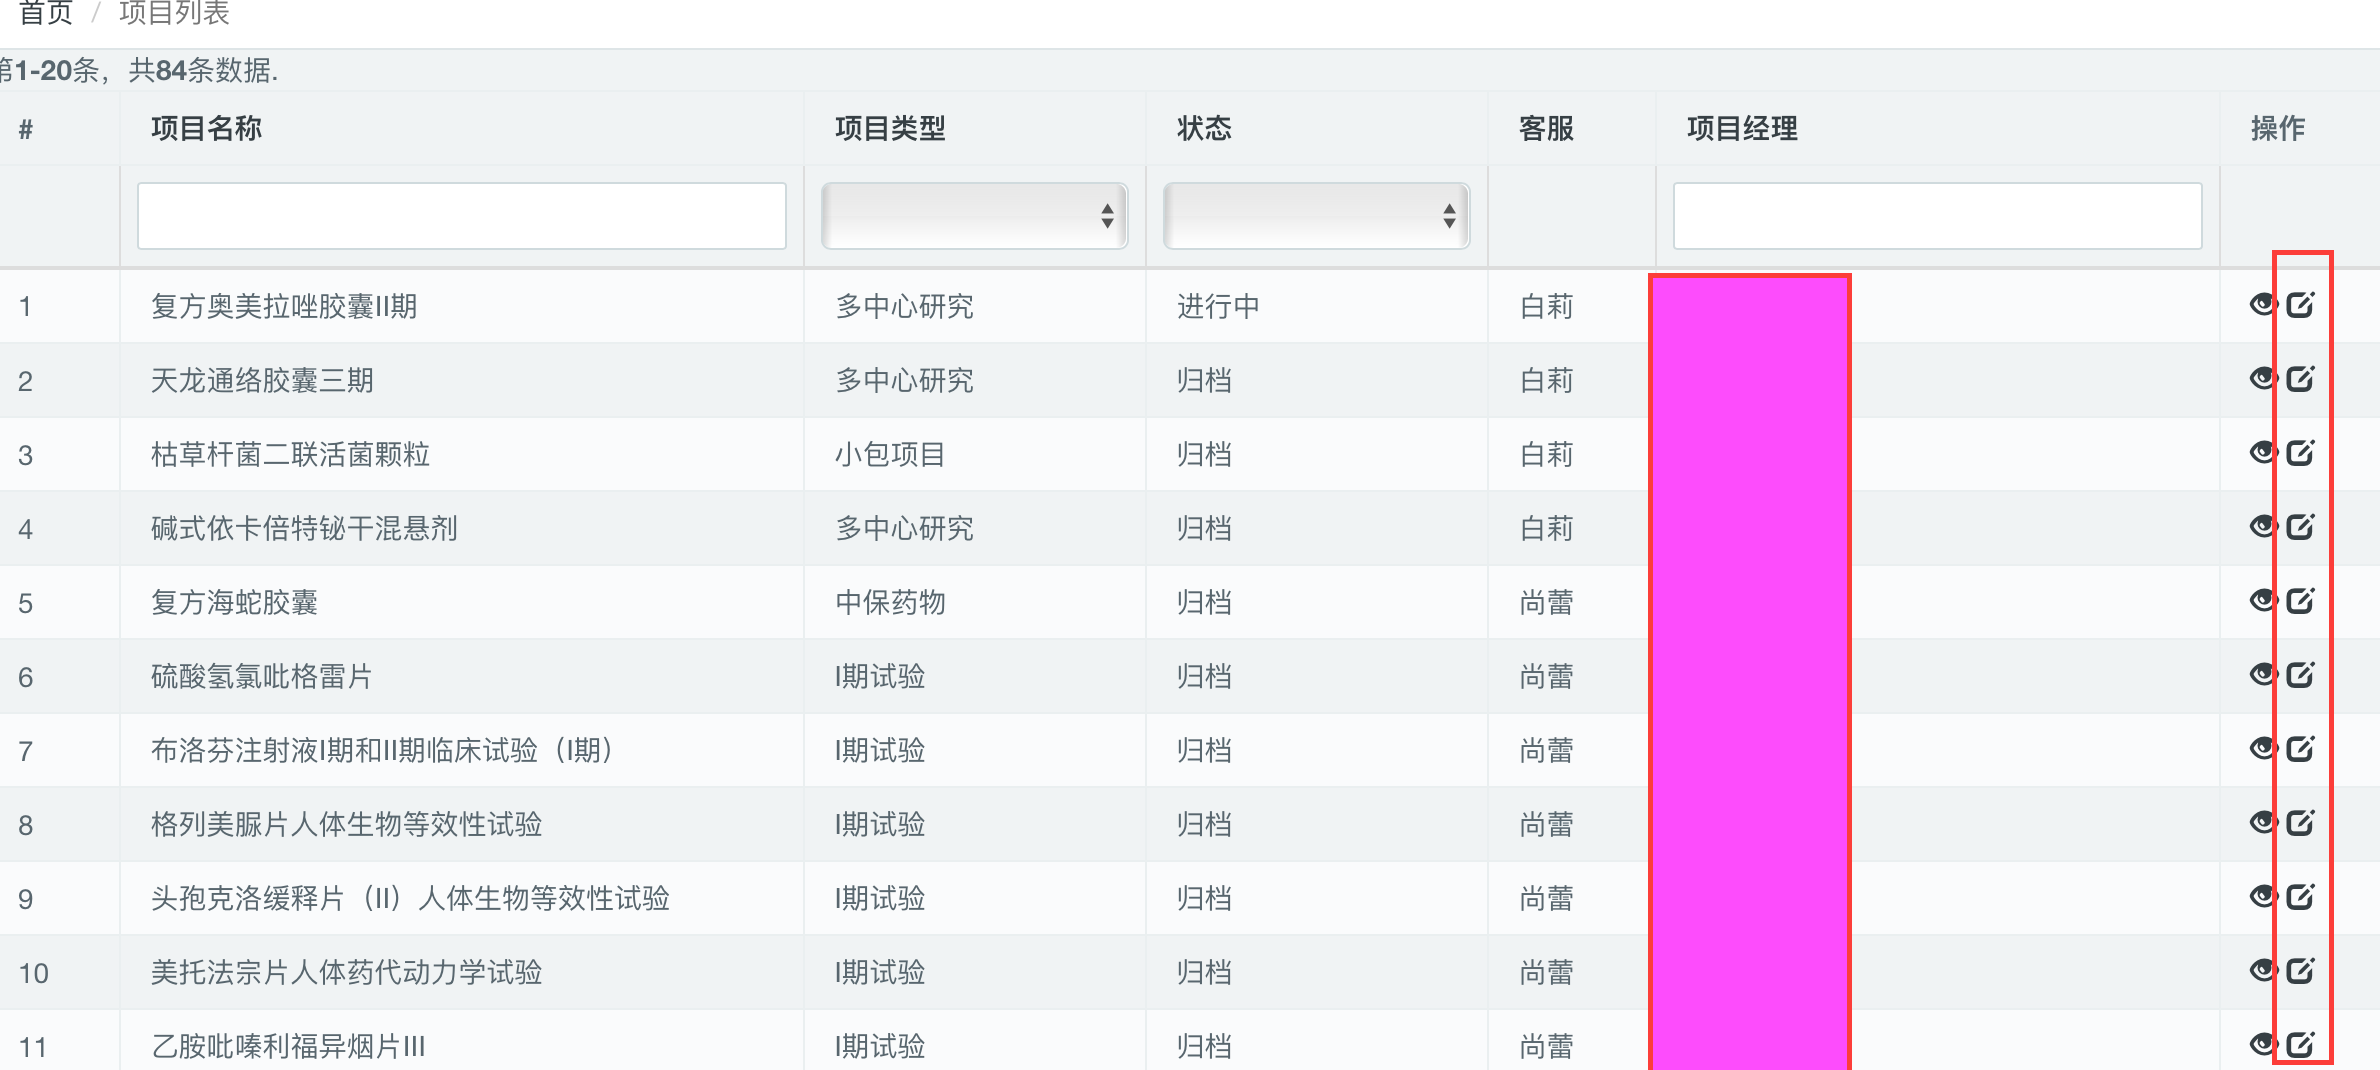Edit the 硫酸氢氯吡格雷片 project
Viewport: 2380px width, 1070px height.
click(x=2301, y=674)
